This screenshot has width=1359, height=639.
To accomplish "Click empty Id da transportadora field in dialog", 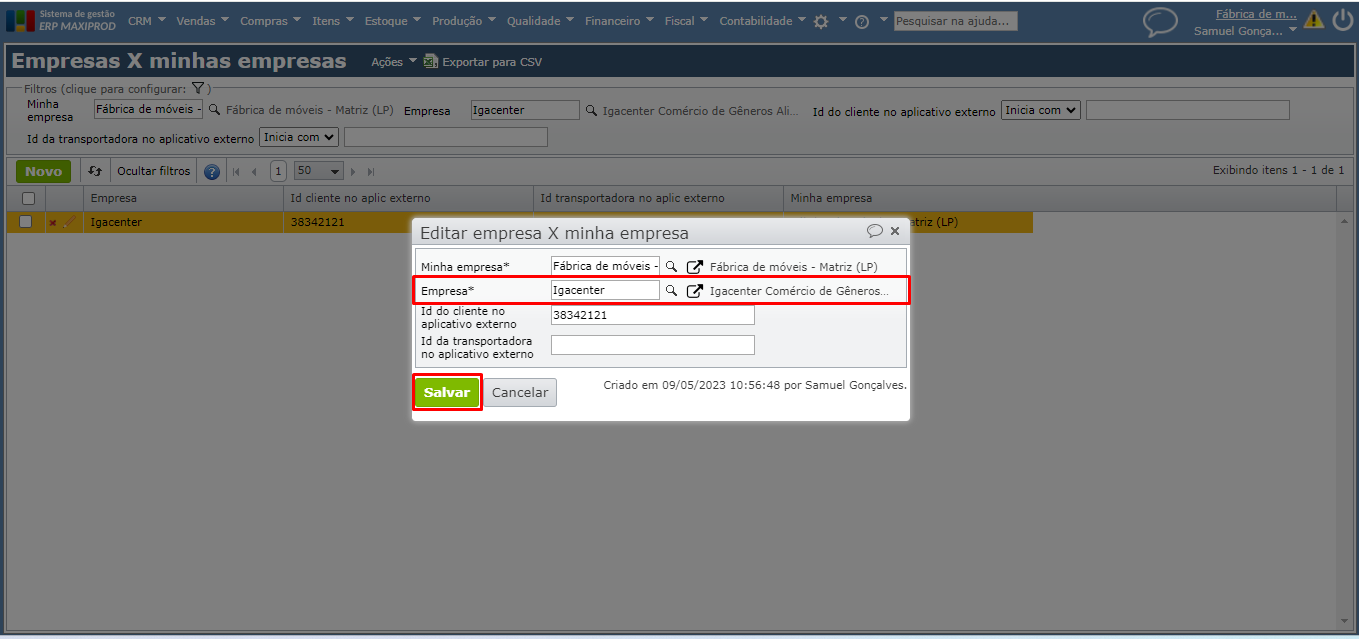I will (653, 345).
